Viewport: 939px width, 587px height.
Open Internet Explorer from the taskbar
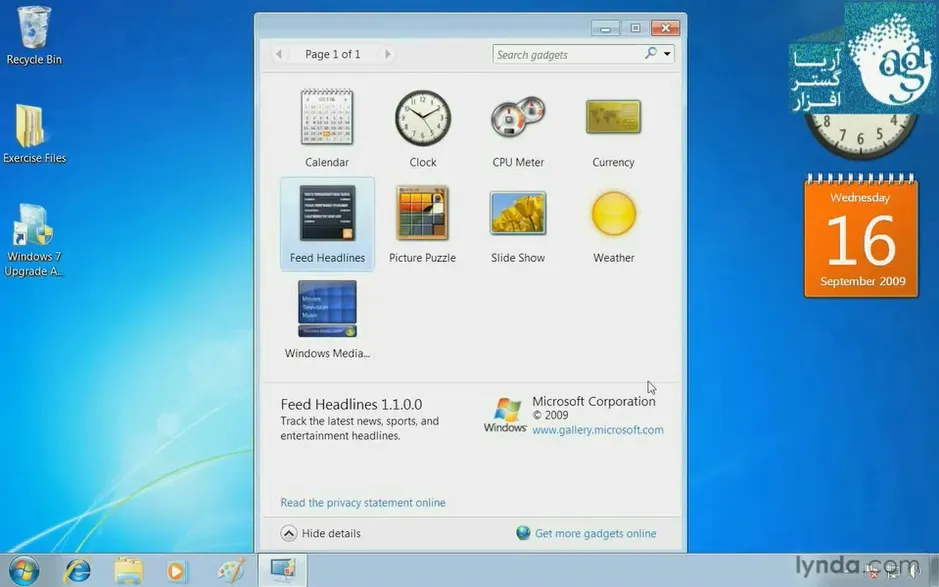click(77, 570)
